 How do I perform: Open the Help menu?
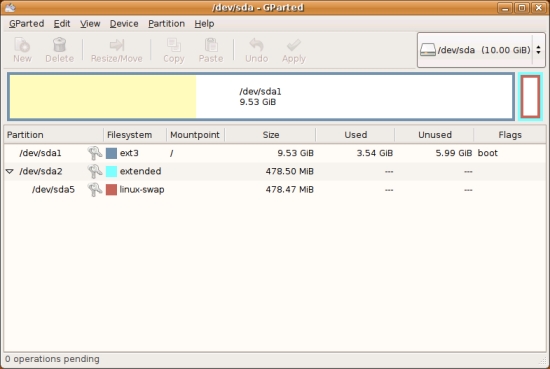pos(204,24)
